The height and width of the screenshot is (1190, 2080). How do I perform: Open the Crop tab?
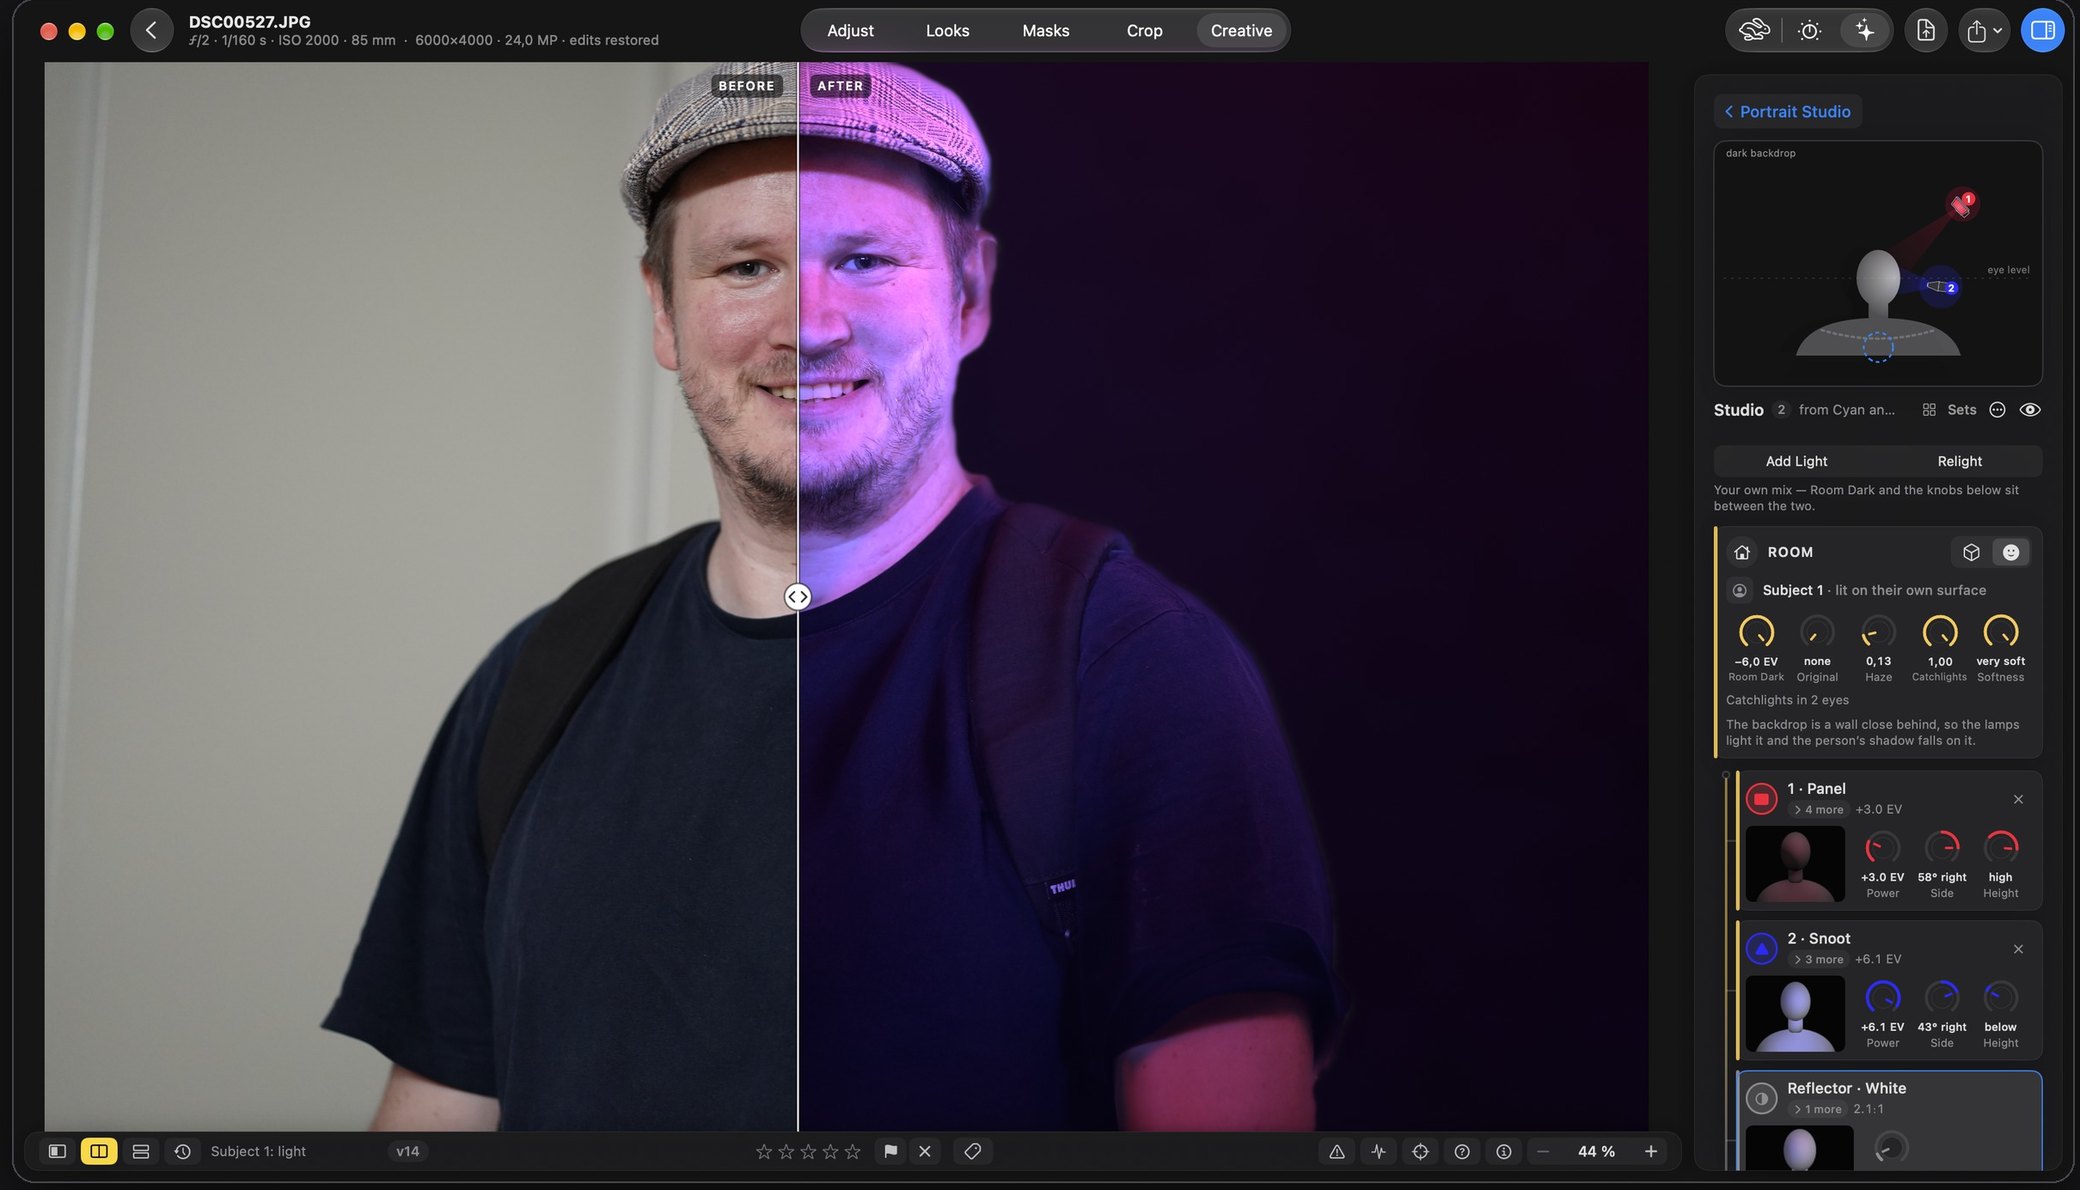(1144, 30)
